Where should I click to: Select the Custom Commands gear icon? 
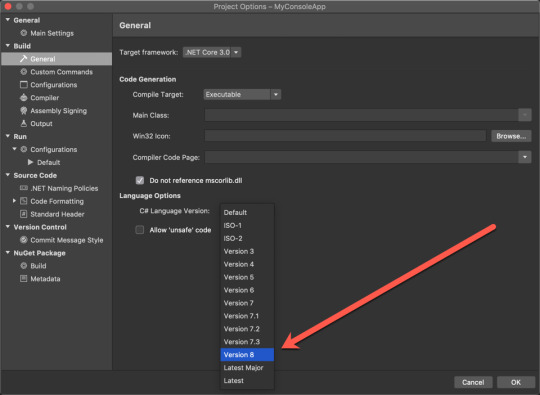pyautogui.click(x=23, y=72)
